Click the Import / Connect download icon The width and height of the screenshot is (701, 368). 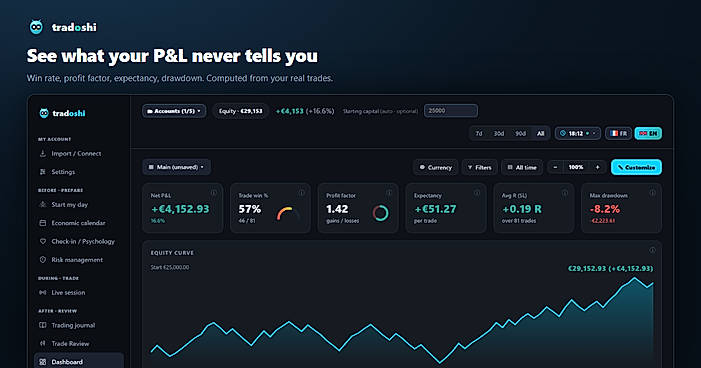[x=43, y=153]
